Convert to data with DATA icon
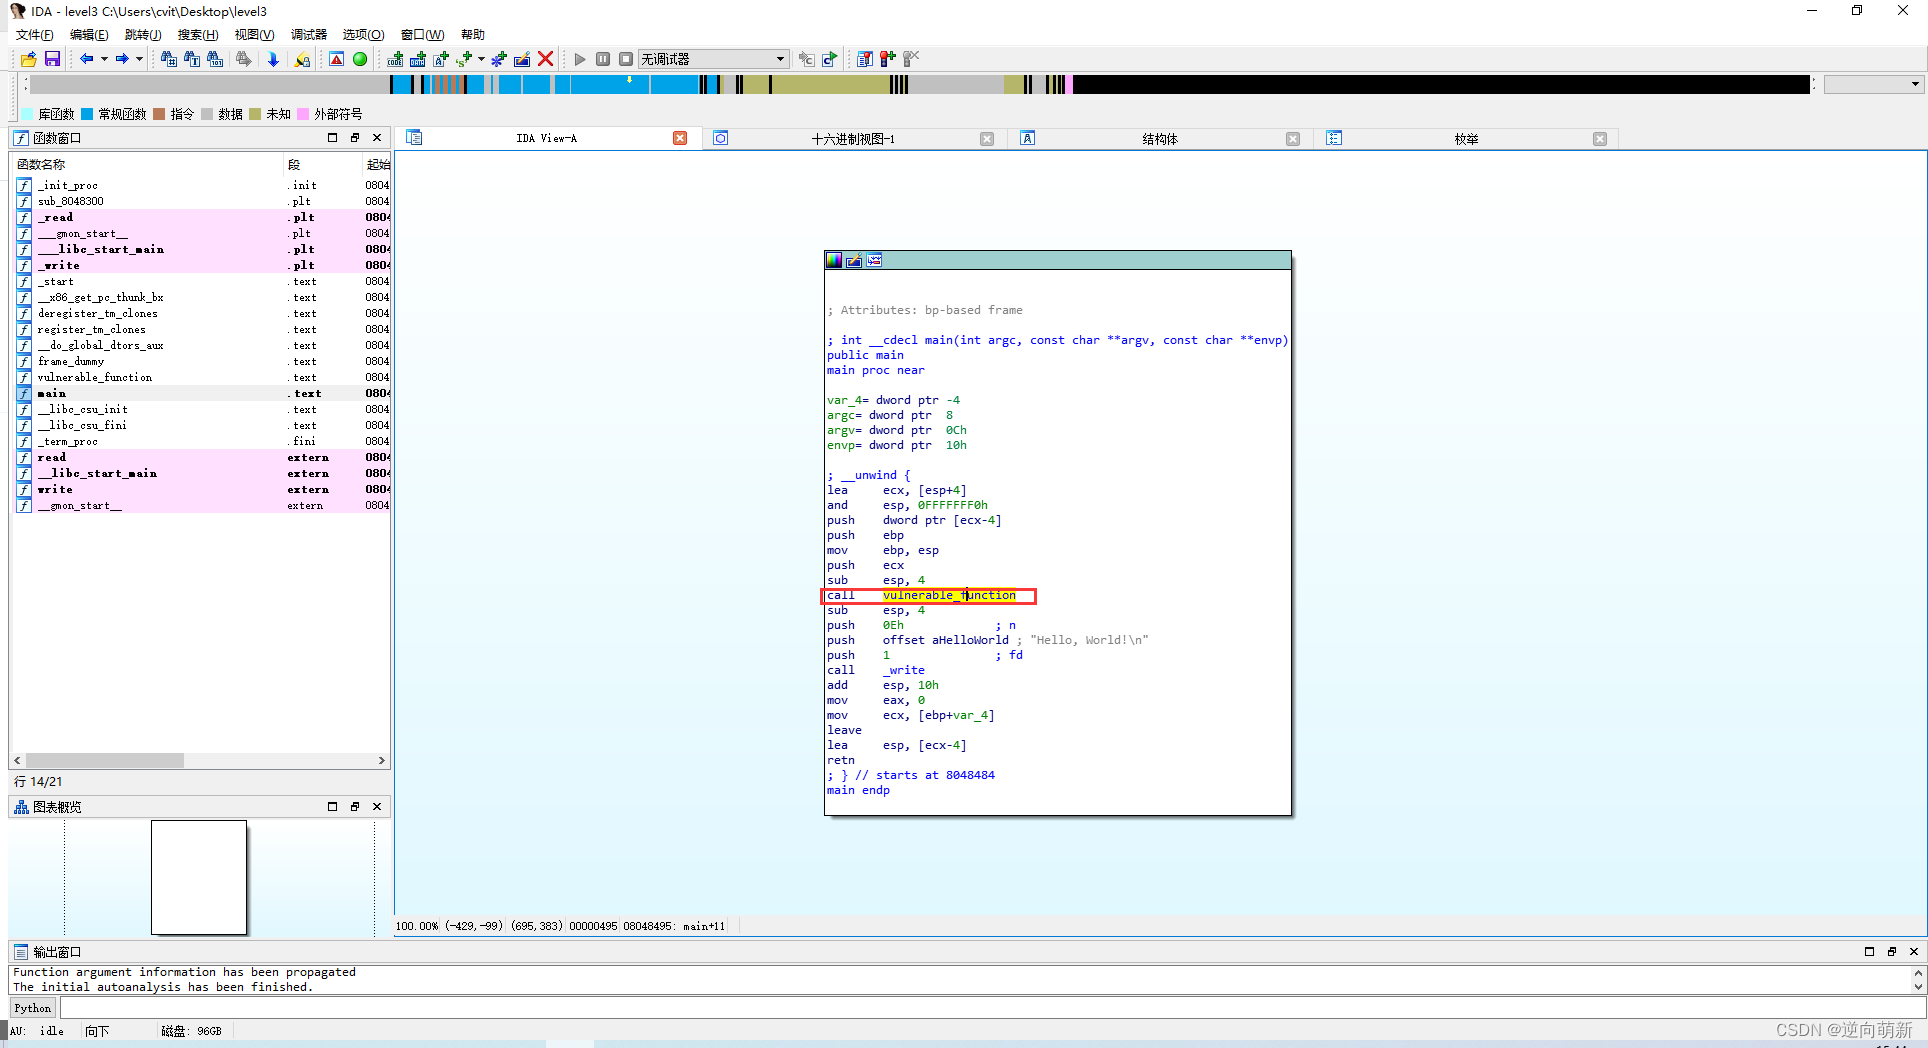 pyautogui.click(x=418, y=59)
